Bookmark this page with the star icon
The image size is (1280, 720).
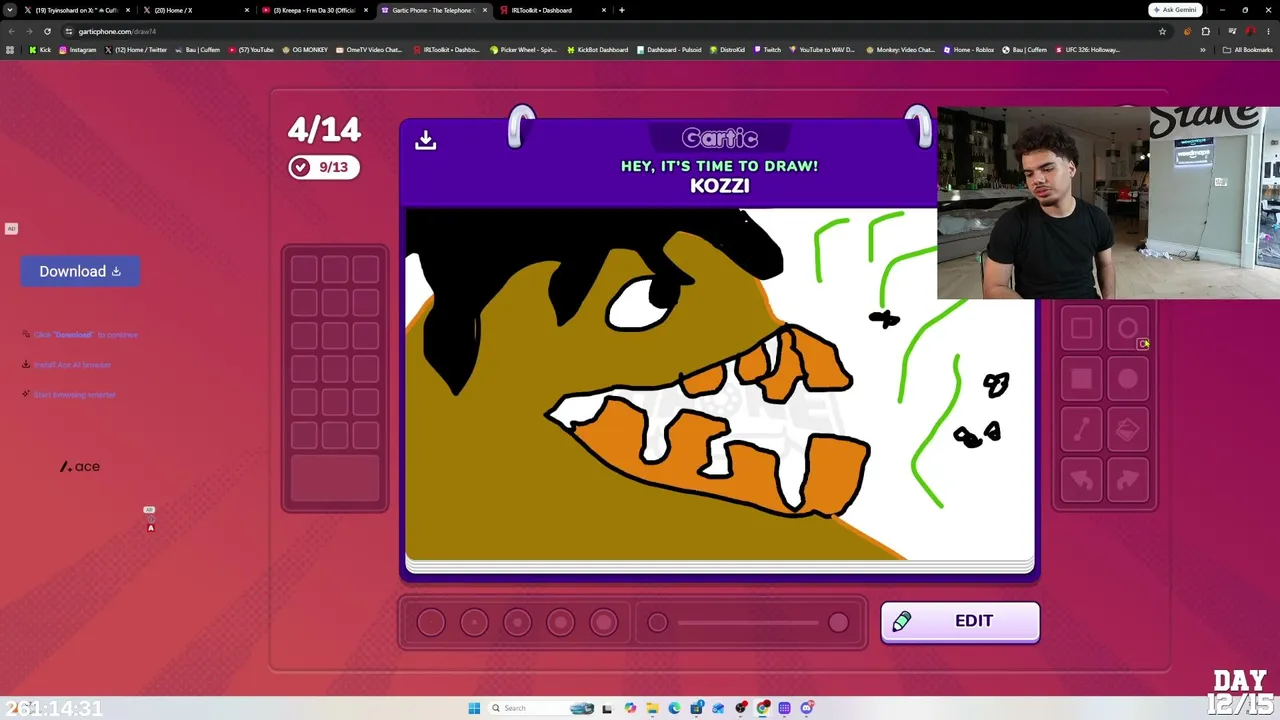[1162, 31]
